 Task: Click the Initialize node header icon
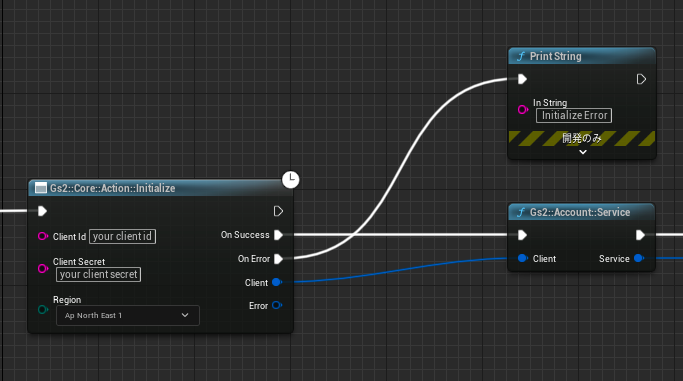click(x=41, y=188)
